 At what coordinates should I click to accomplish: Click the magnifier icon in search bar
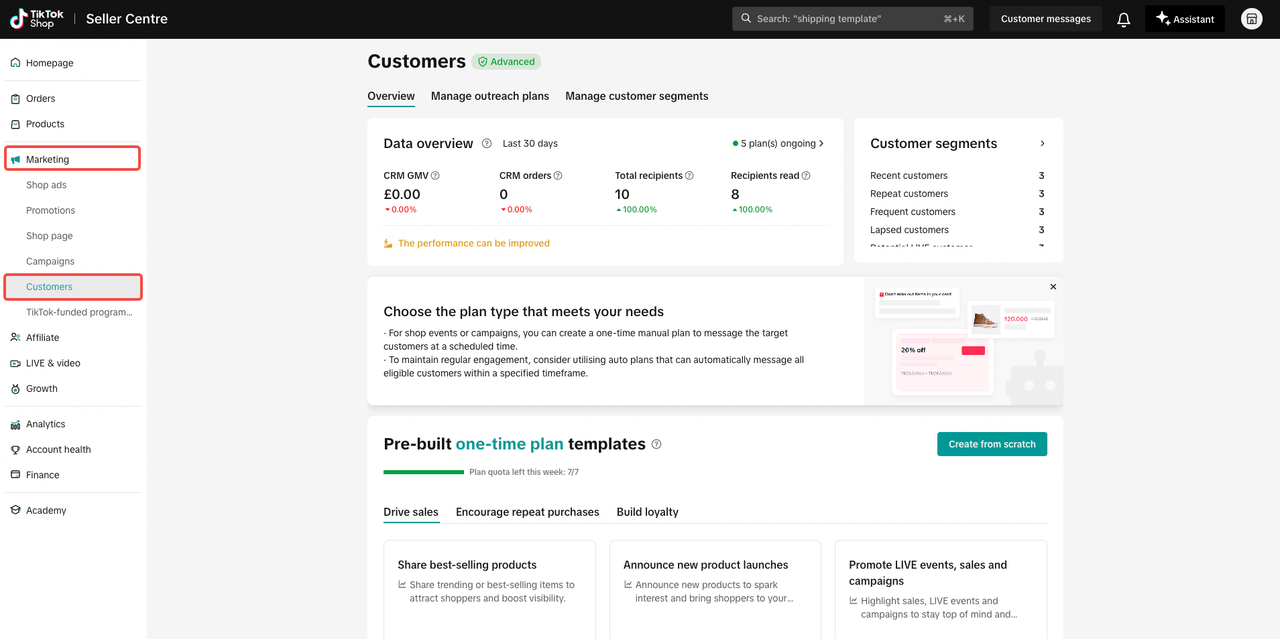(x=747, y=19)
